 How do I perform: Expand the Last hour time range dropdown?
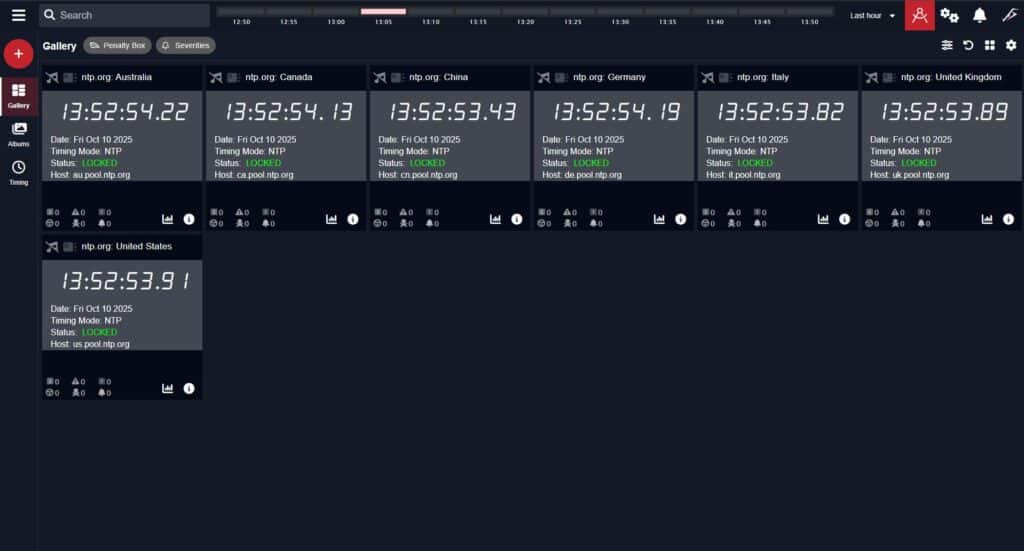pos(872,16)
